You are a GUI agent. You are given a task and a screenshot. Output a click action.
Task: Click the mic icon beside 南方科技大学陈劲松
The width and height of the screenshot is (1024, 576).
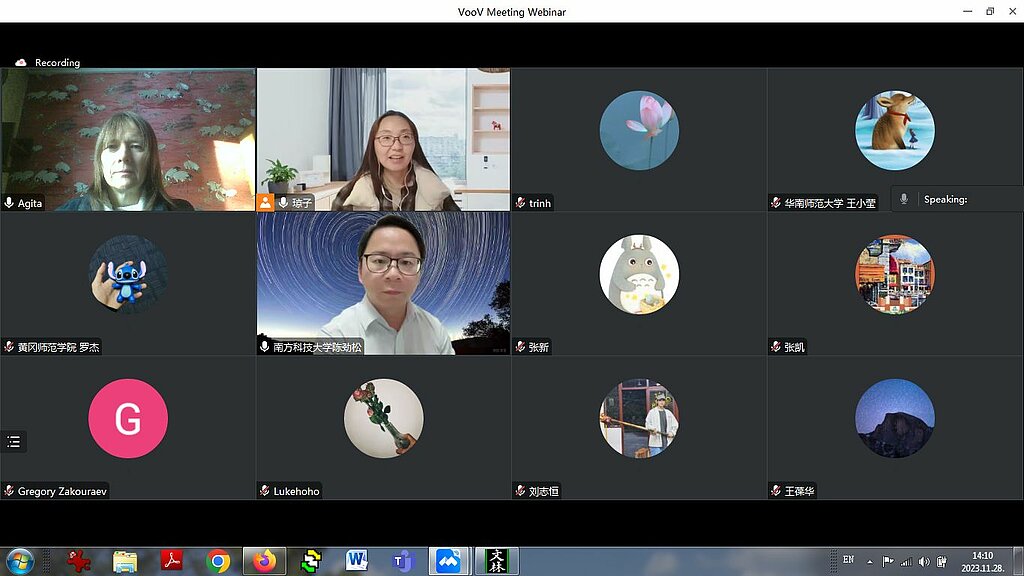[265, 347]
